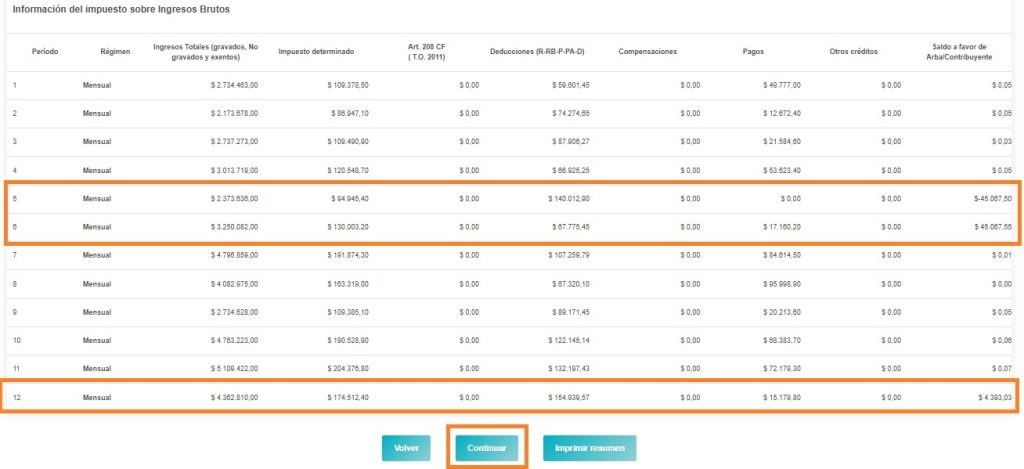Select the Art. 208 CF column header

click(428, 51)
